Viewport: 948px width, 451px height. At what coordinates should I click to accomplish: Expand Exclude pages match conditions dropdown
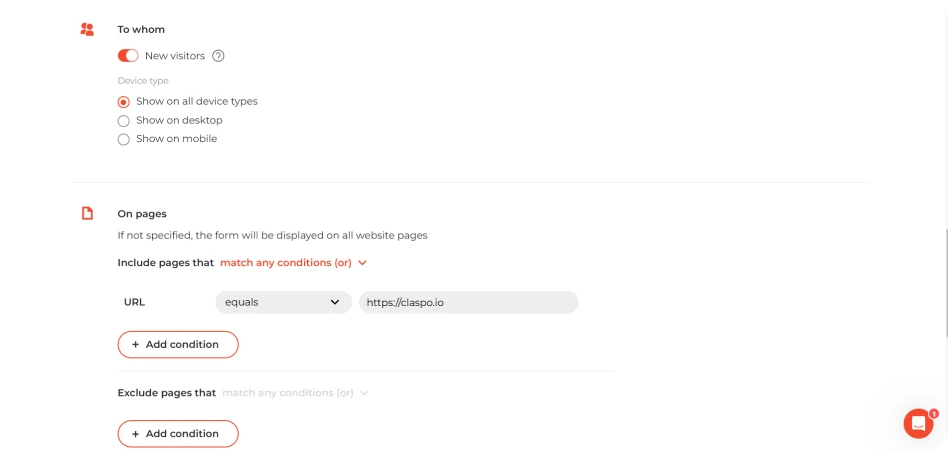coord(296,393)
